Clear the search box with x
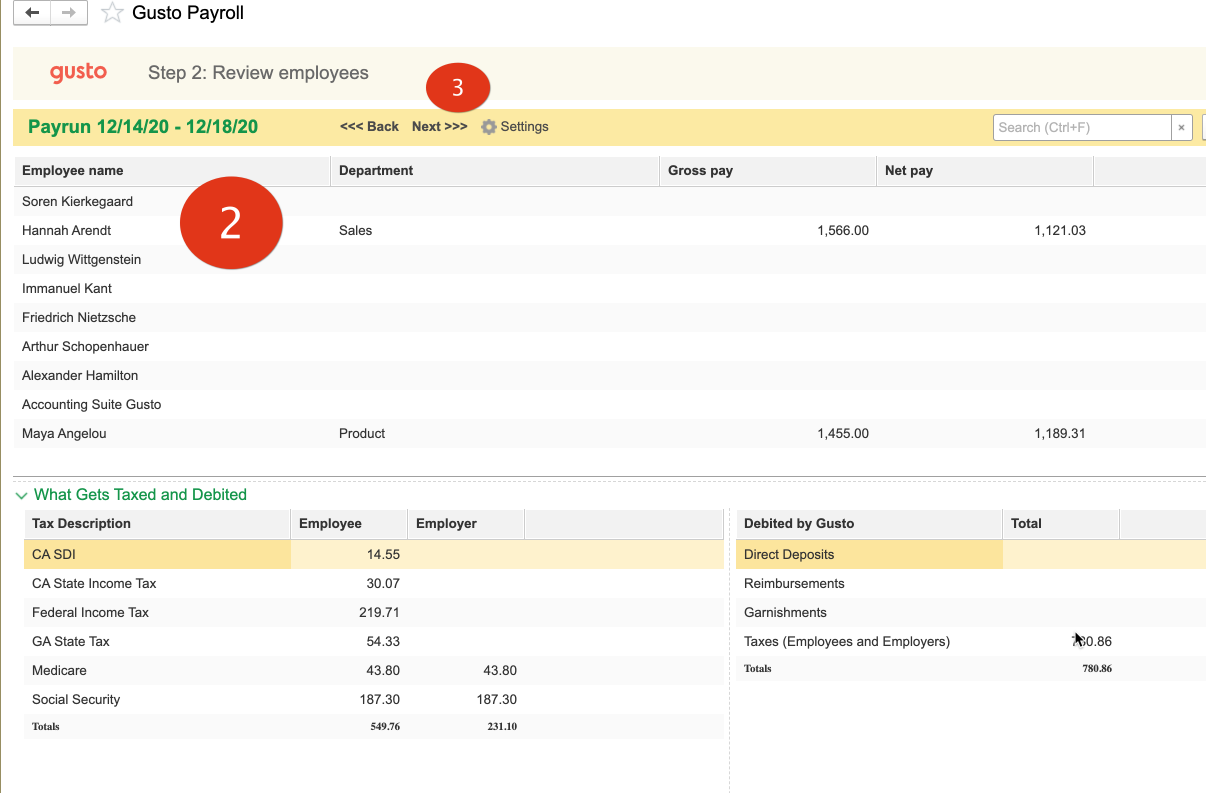This screenshot has height=793, width=1206. pos(1181,127)
